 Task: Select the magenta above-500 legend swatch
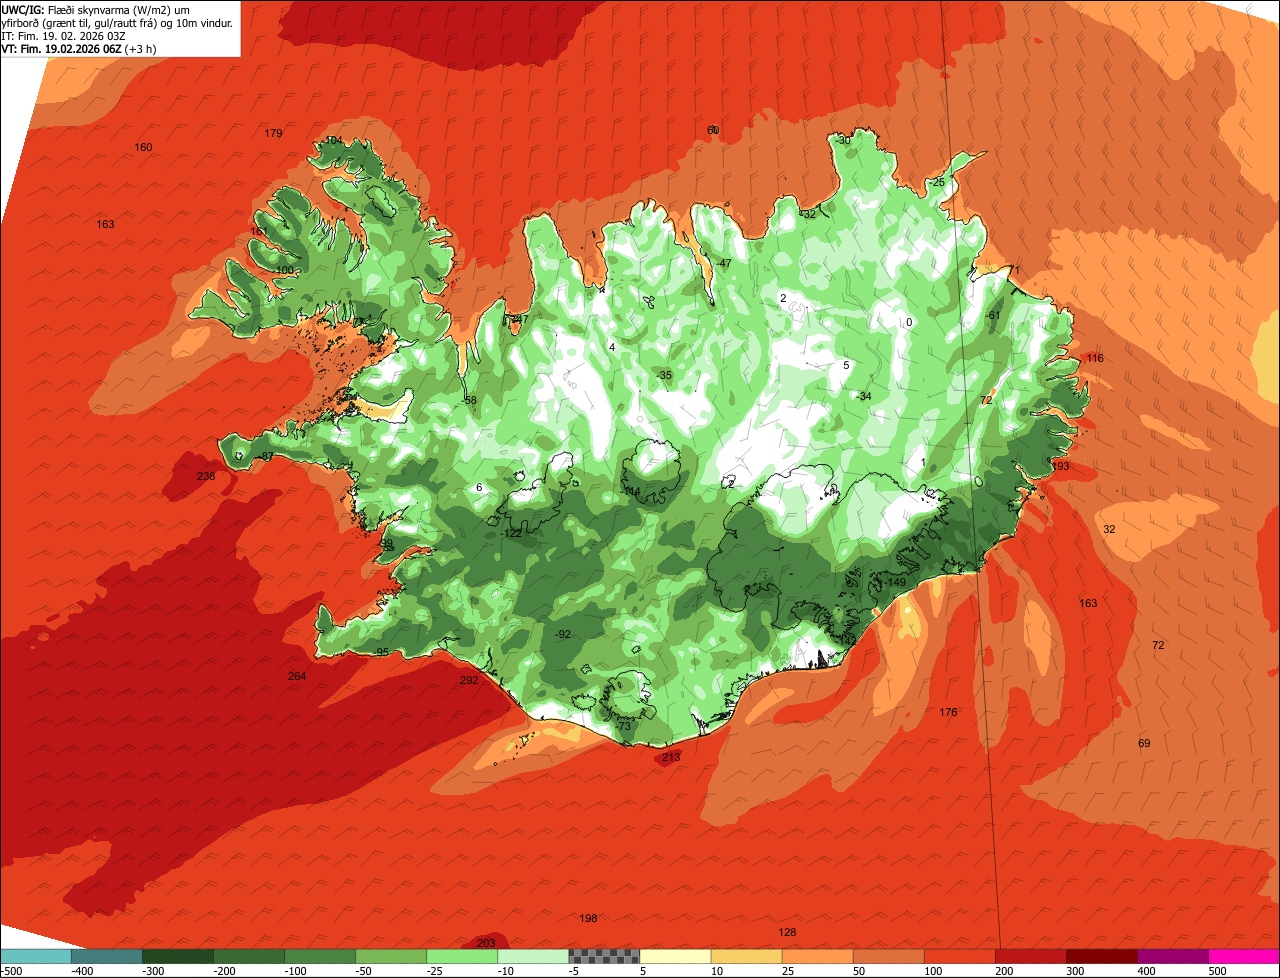[x=1244, y=956]
